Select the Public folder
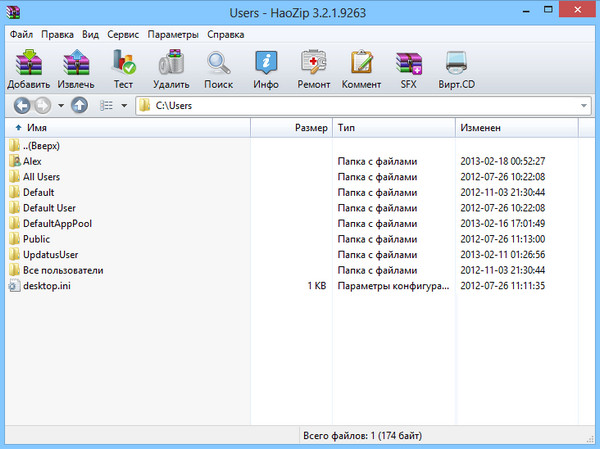 click(x=36, y=239)
